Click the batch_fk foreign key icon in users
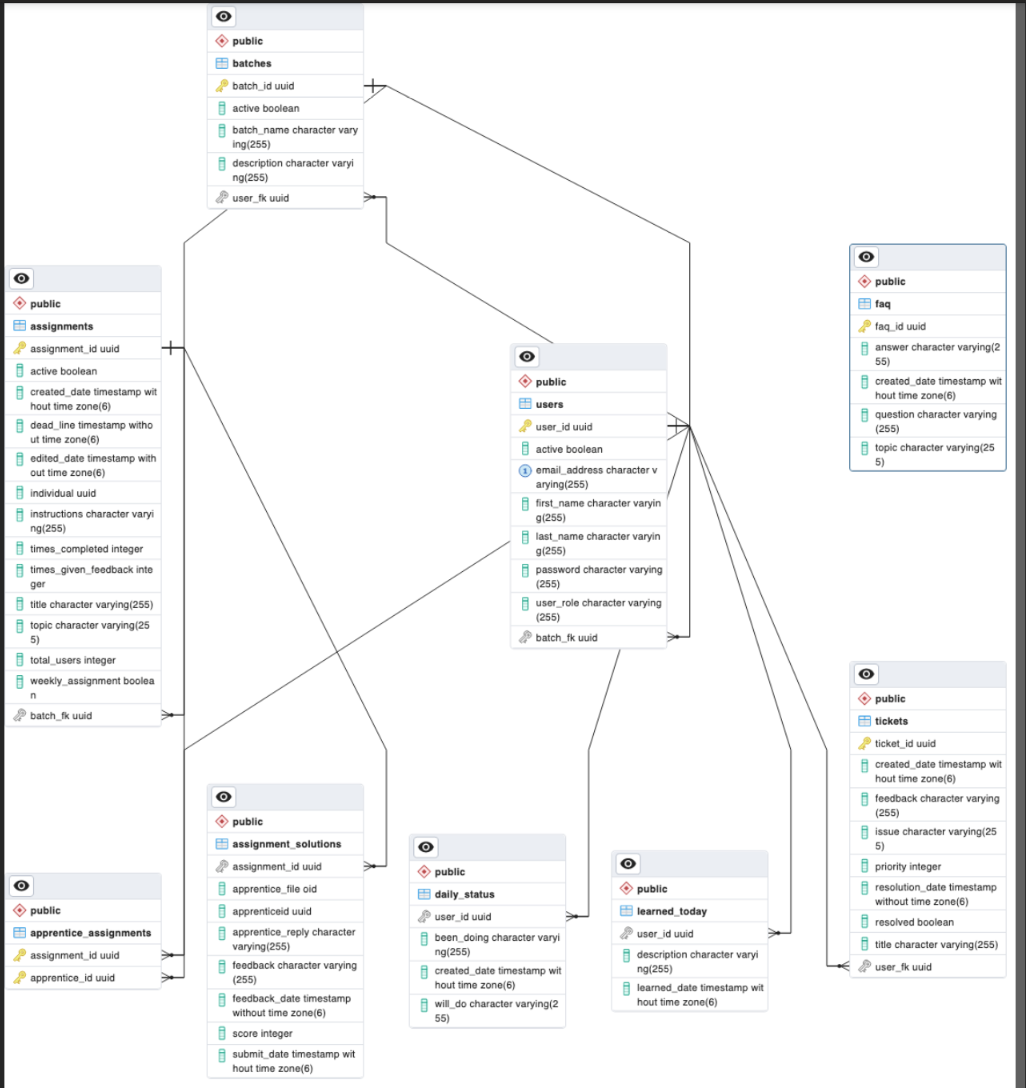 (525, 637)
